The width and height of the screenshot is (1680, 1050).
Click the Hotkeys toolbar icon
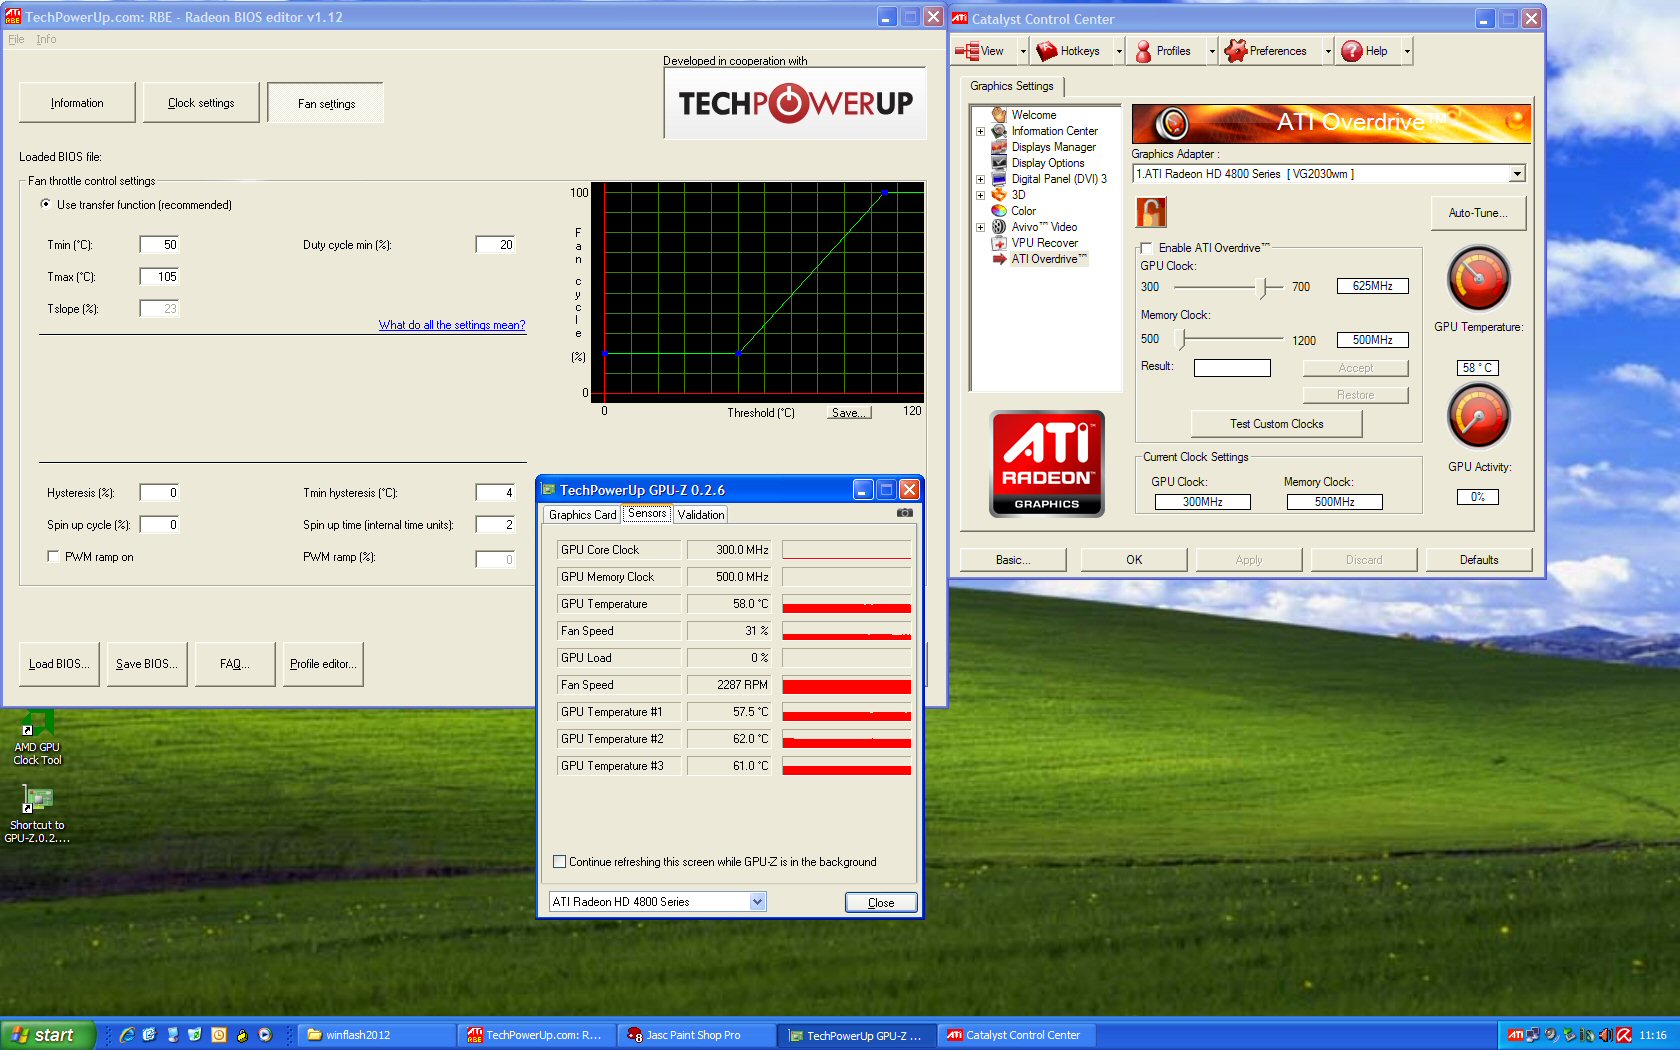(1047, 51)
